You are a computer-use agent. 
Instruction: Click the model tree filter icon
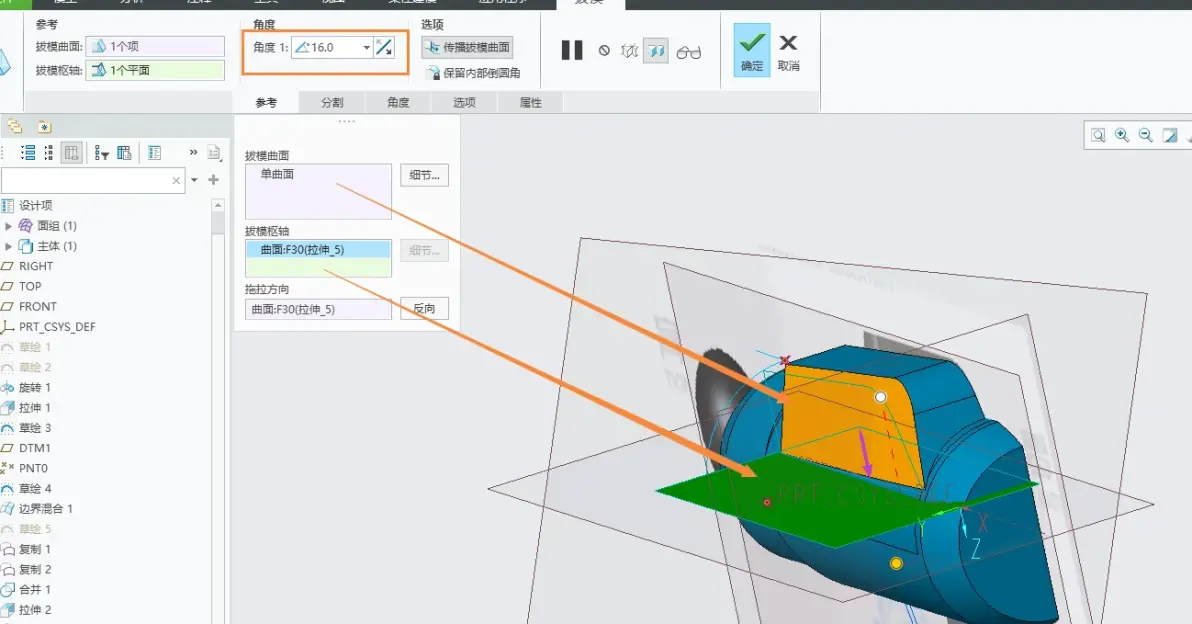102,153
